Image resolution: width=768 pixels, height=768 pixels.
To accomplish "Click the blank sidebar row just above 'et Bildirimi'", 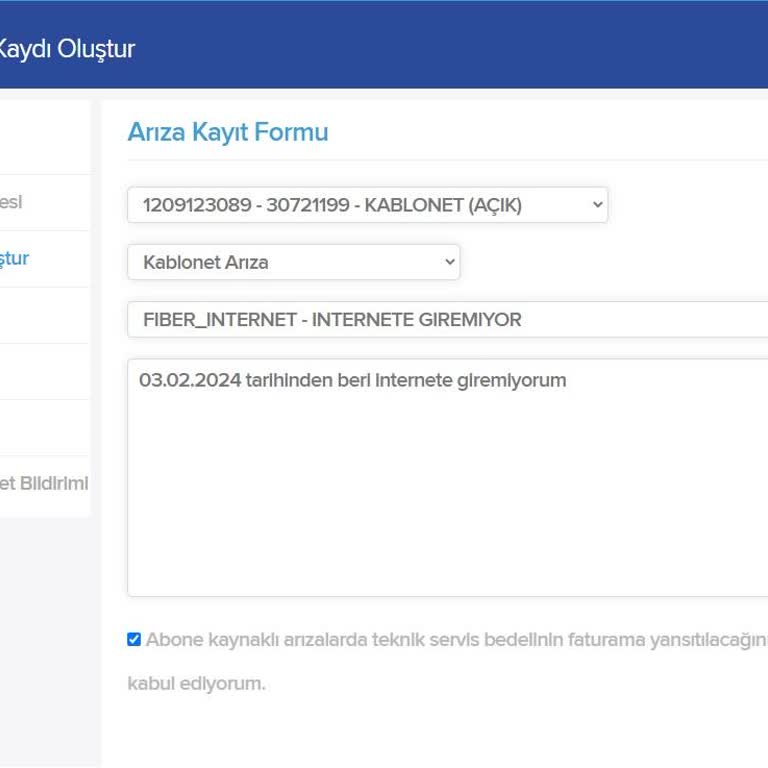I will (x=44, y=428).
